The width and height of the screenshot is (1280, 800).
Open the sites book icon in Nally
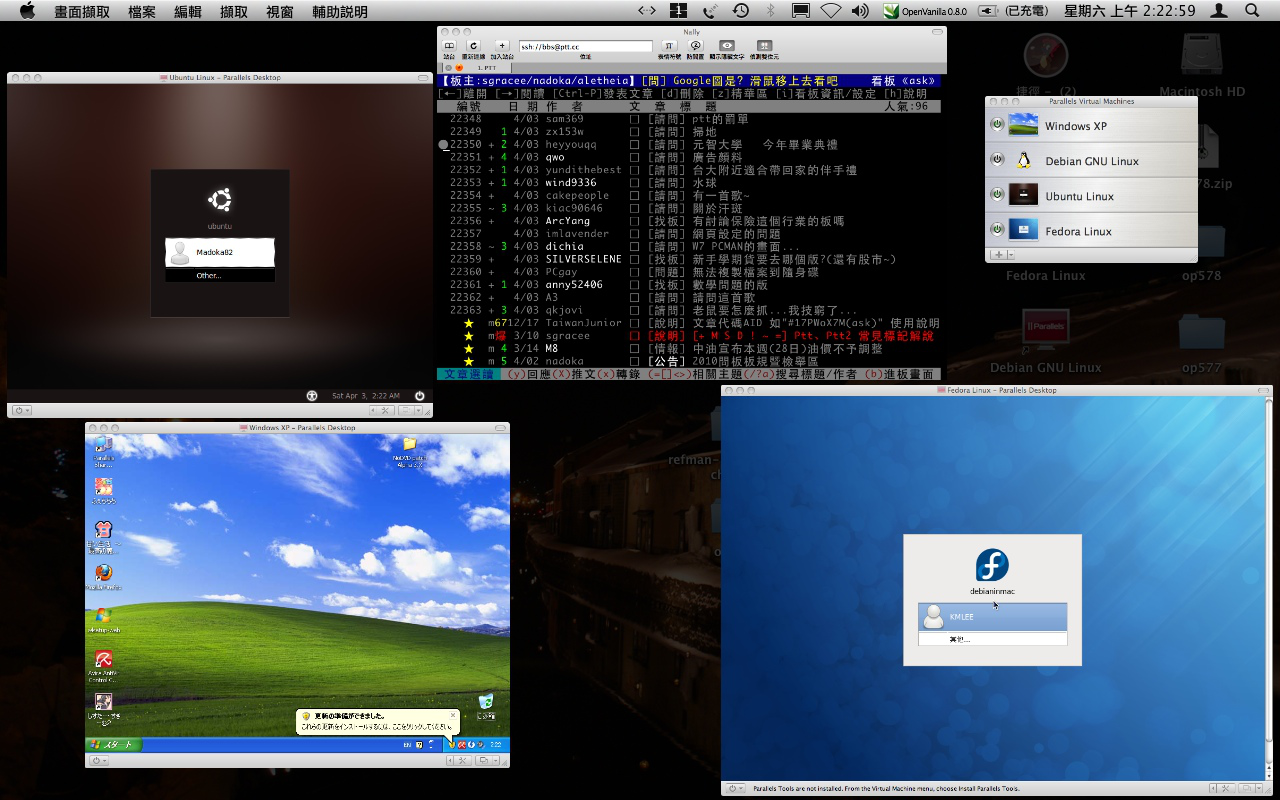click(449, 46)
